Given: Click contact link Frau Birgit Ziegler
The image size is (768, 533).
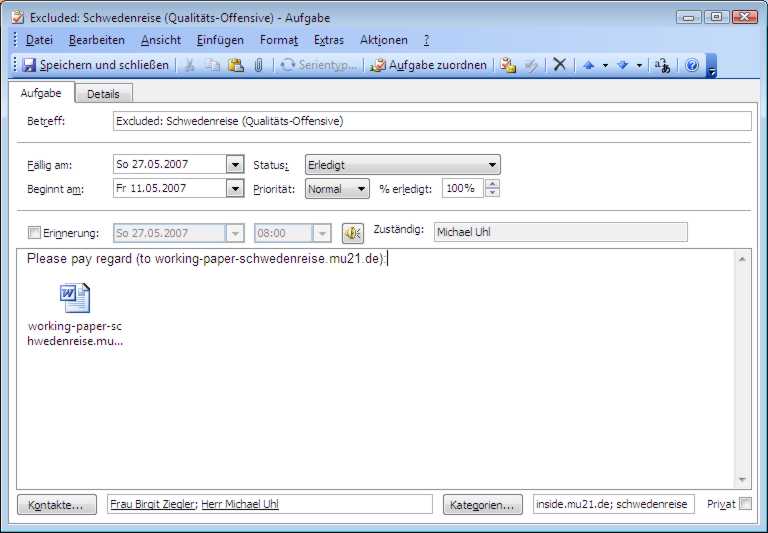Looking at the screenshot, I should click(152, 504).
